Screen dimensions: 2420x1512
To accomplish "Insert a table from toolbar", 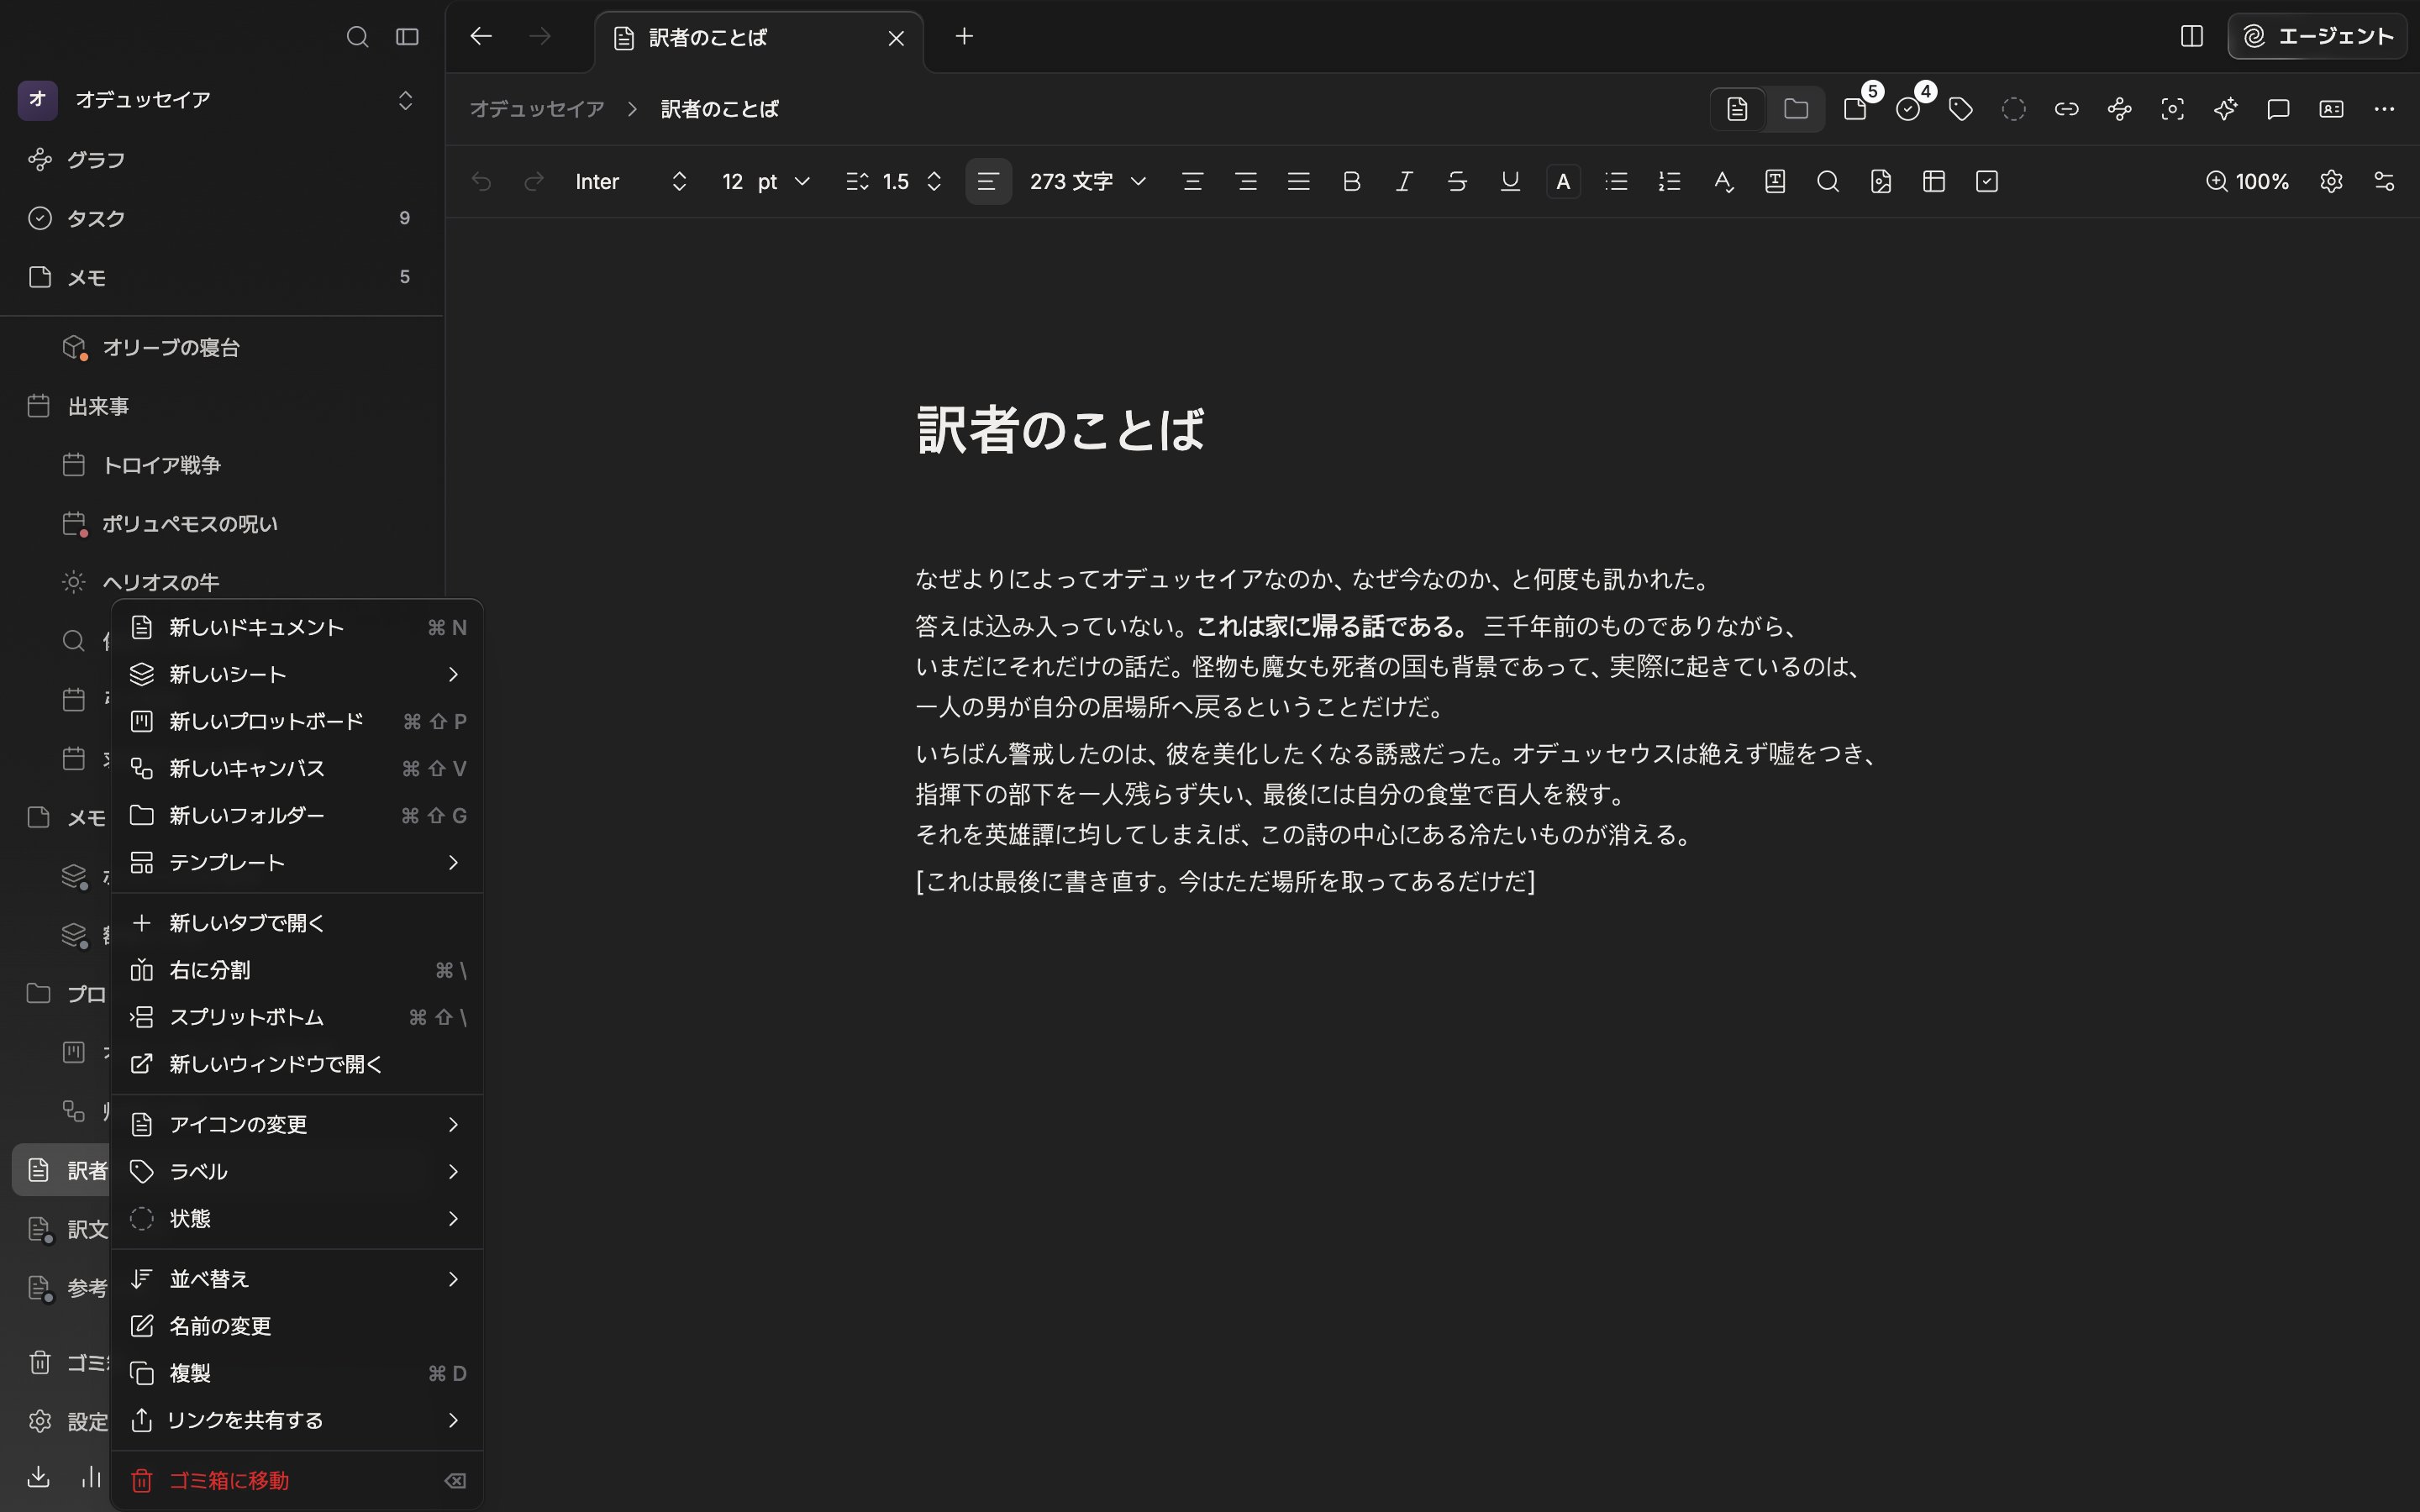I will (1934, 181).
